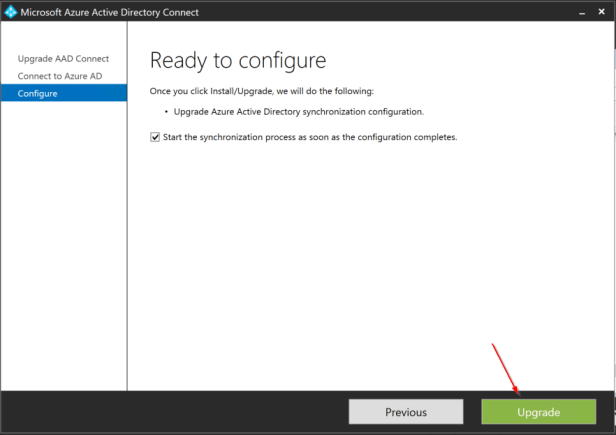Go back with the Previous button
This screenshot has width=616, height=435.
[405, 412]
